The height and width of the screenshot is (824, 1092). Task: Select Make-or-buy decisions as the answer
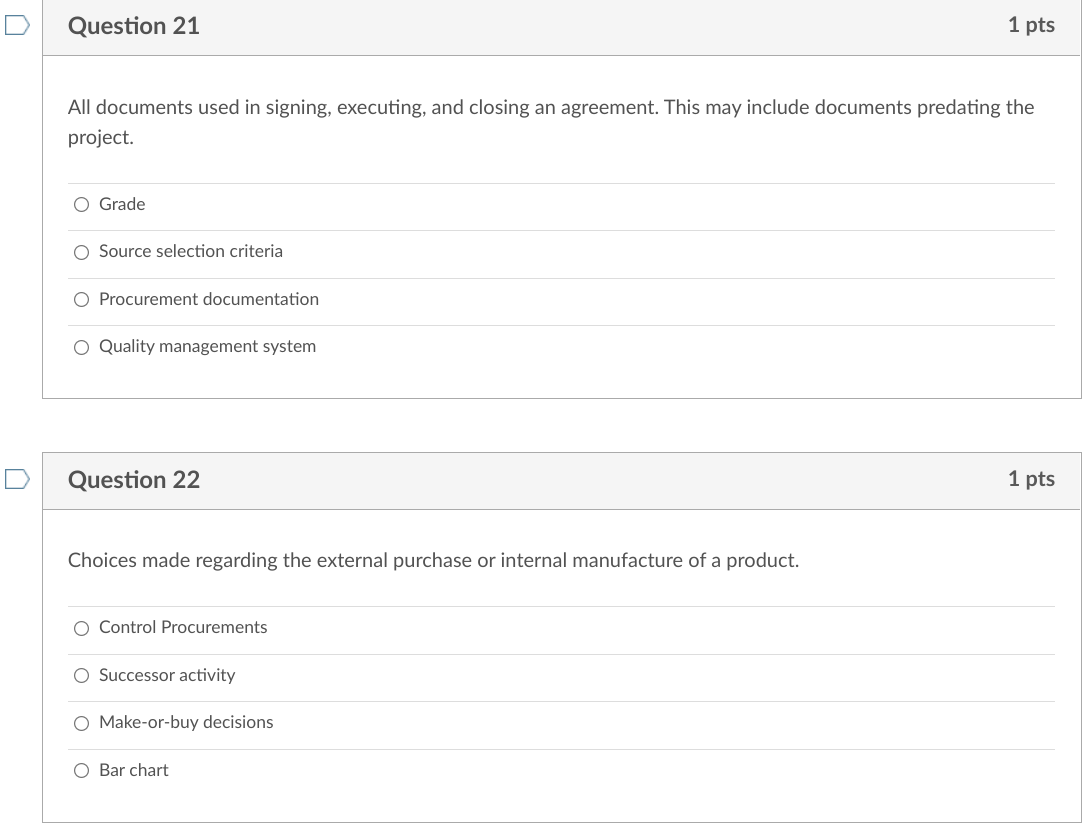pos(81,722)
